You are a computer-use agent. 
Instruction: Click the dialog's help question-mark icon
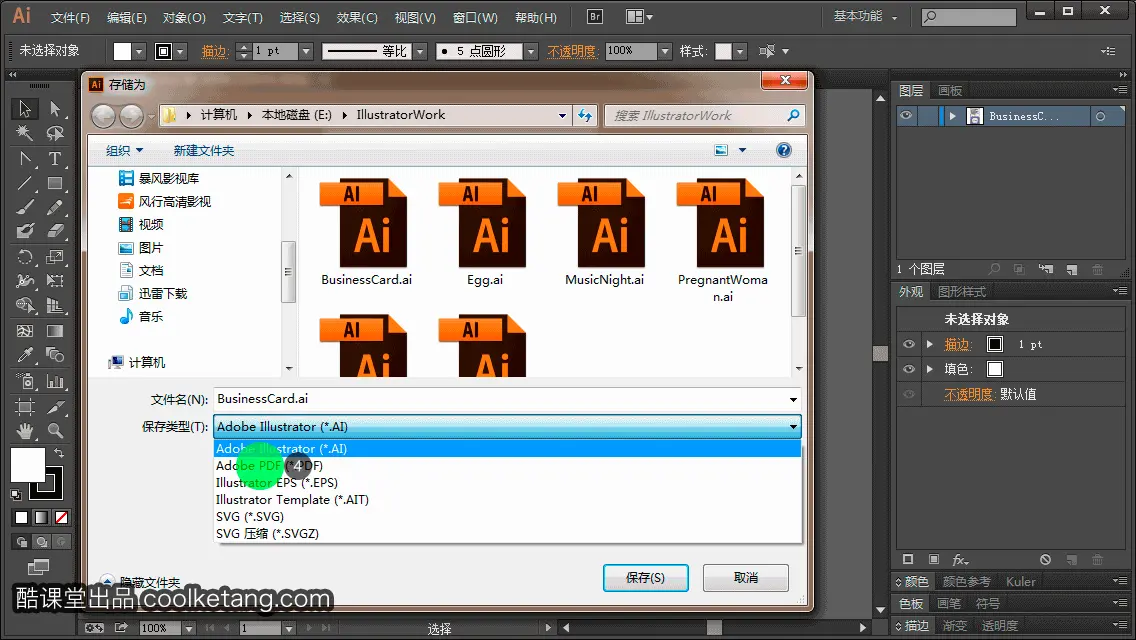(783, 150)
